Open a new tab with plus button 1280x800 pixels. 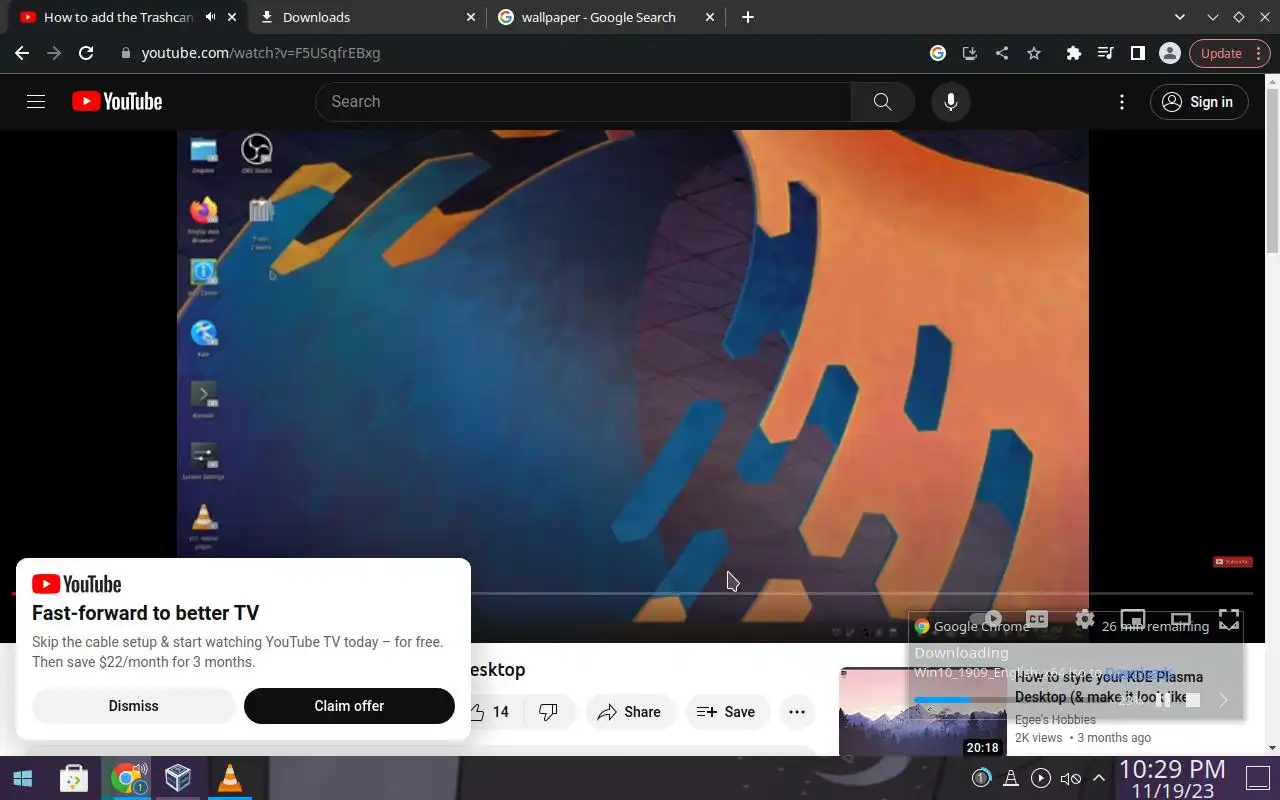pos(748,17)
